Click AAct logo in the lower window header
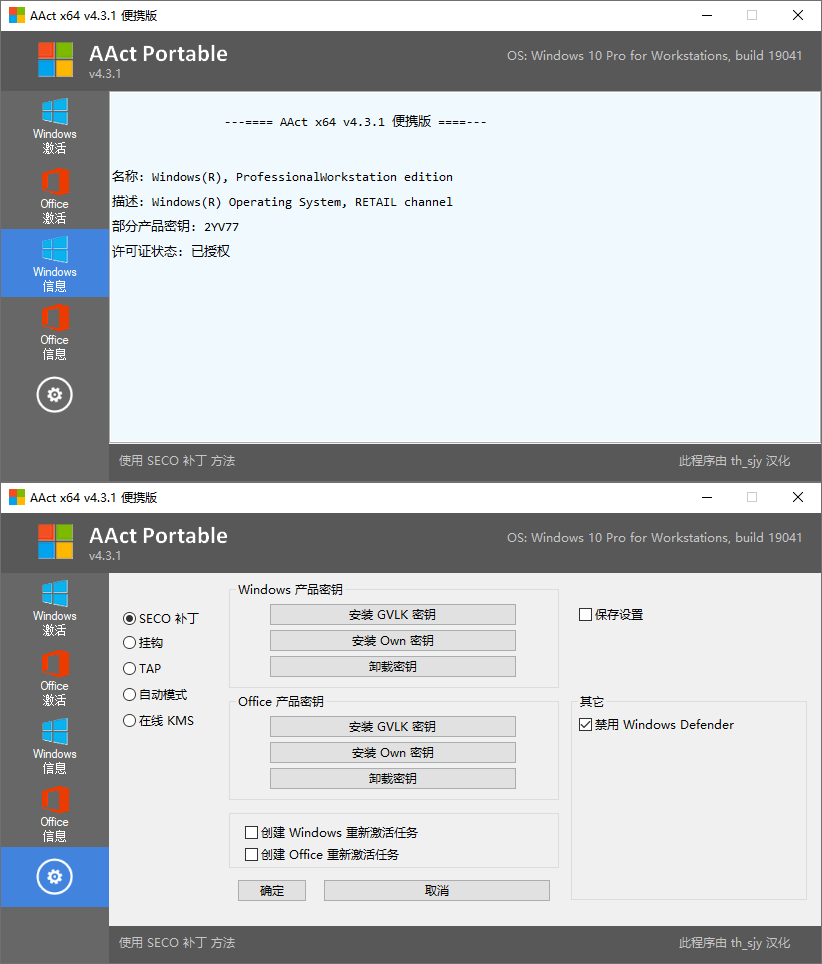The width and height of the screenshot is (822, 964). pyautogui.click(x=55, y=542)
